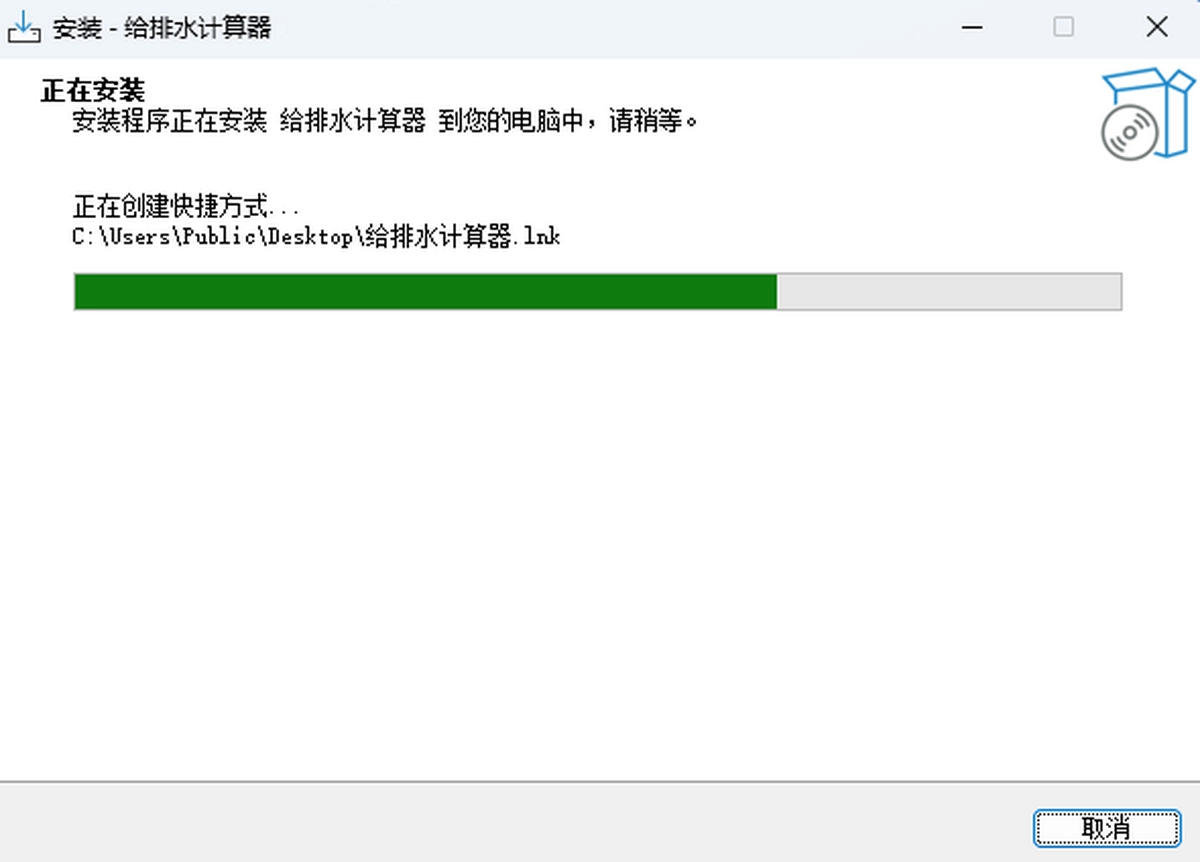Image resolution: width=1200 pixels, height=862 pixels.
Task: Click the window title 安装 - 给排水计算器
Action: tap(162, 28)
